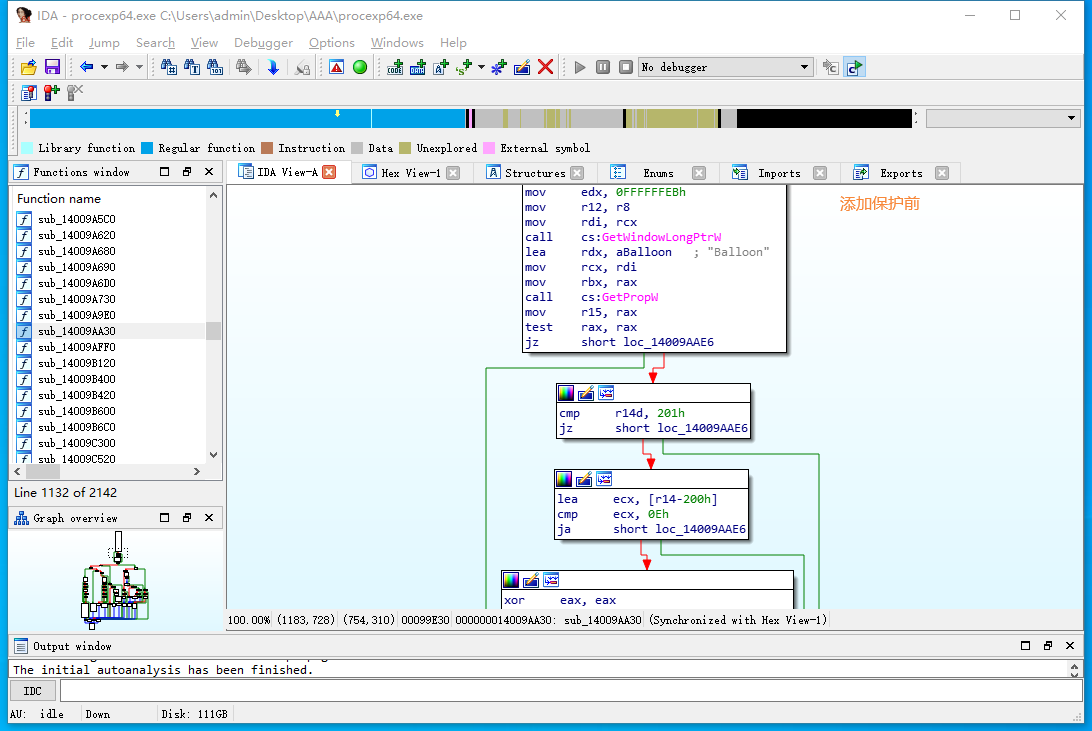Click the gray arrow C toolbar icon

coord(831,68)
